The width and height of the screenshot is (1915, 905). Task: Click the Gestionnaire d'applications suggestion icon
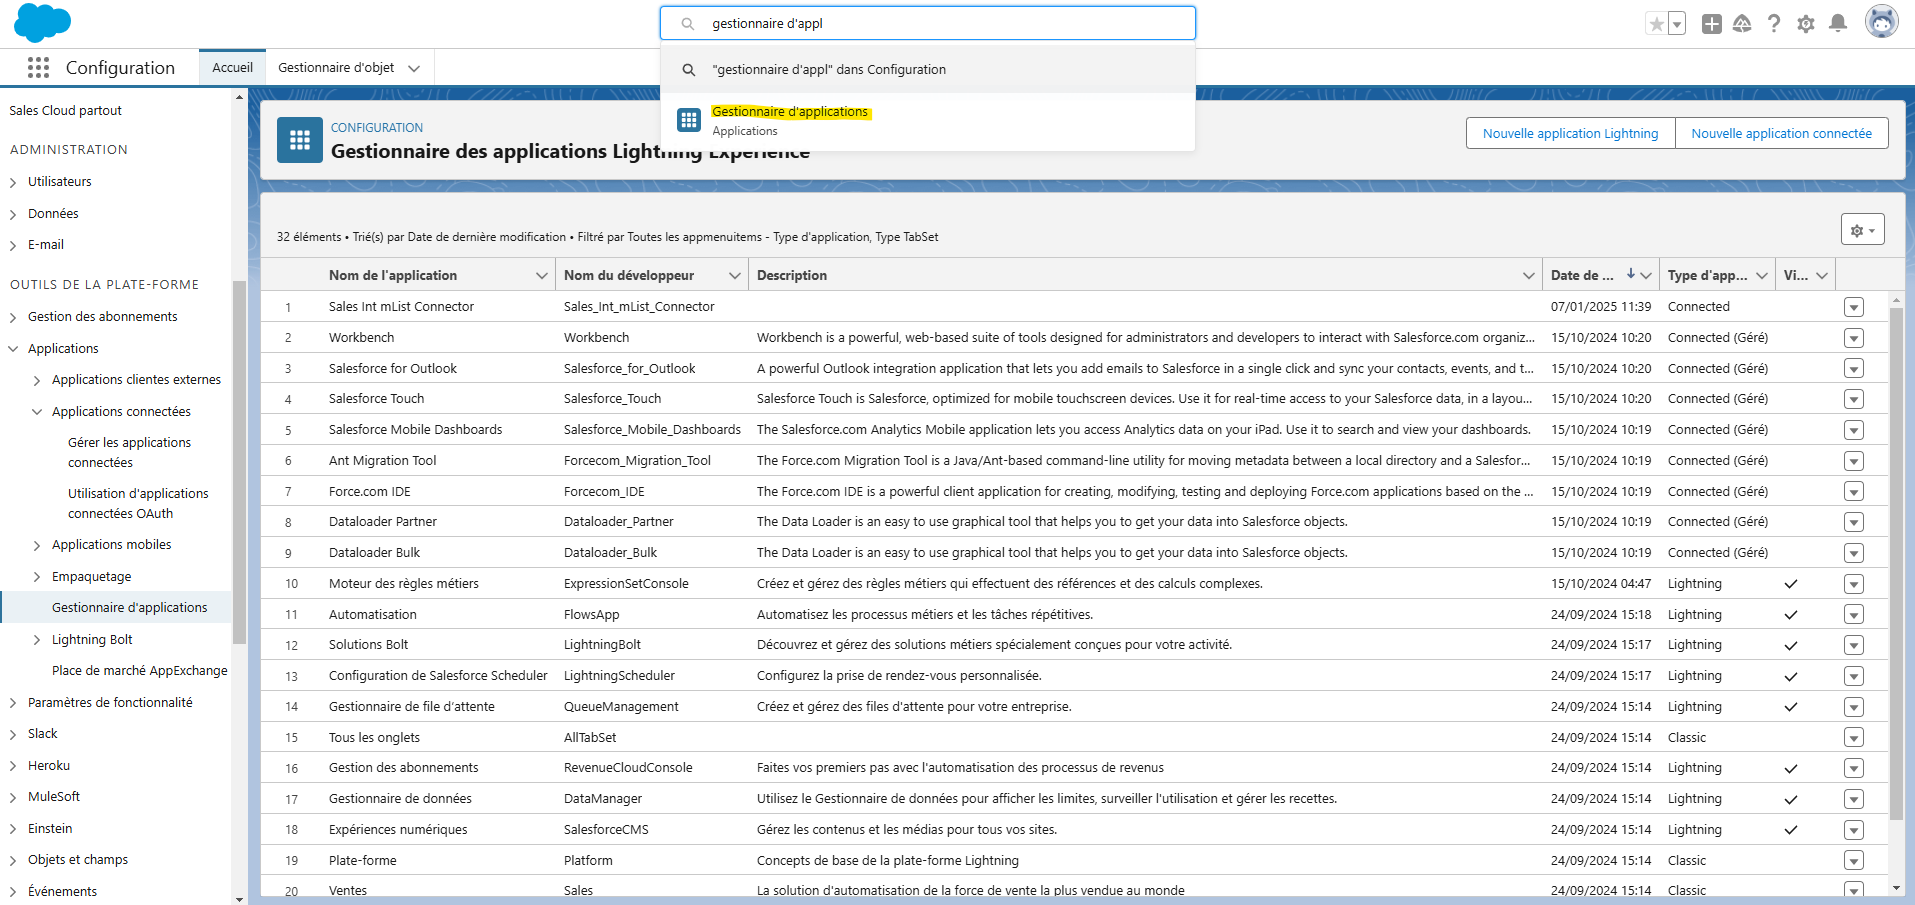(689, 121)
